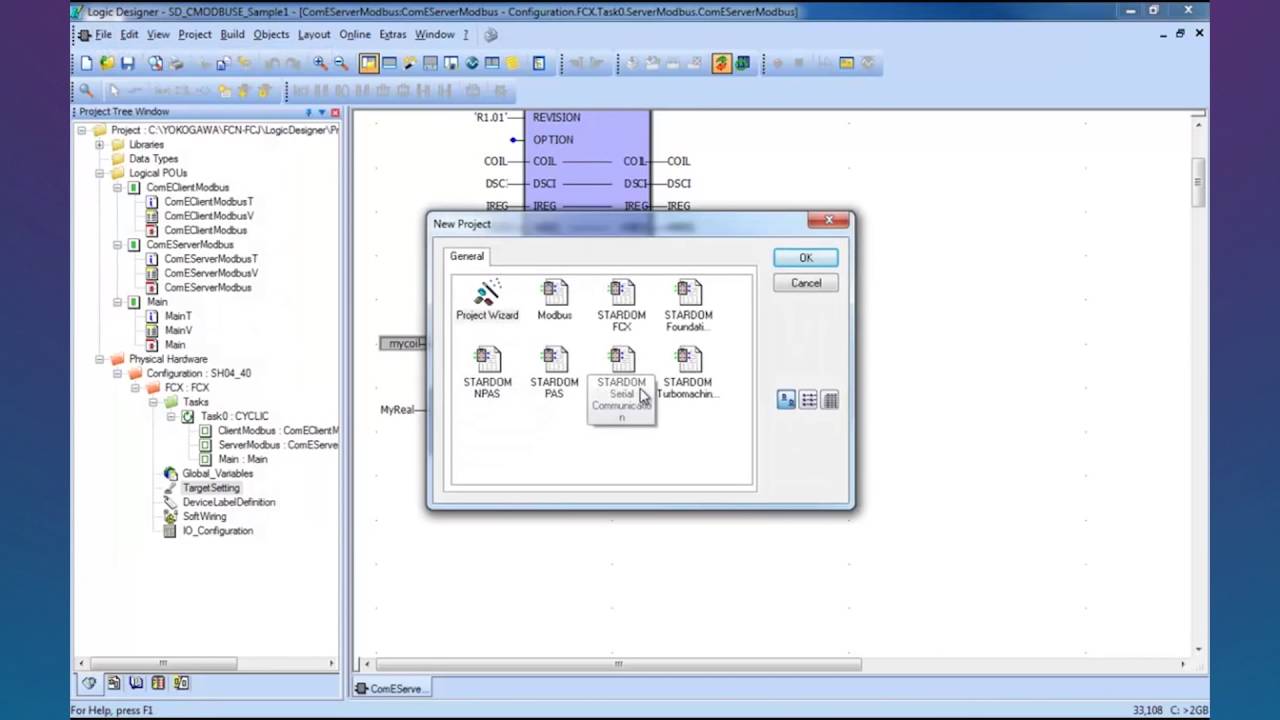1280x720 pixels.
Task: Select ComEClientModbusT worksheet
Action: [209, 202]
